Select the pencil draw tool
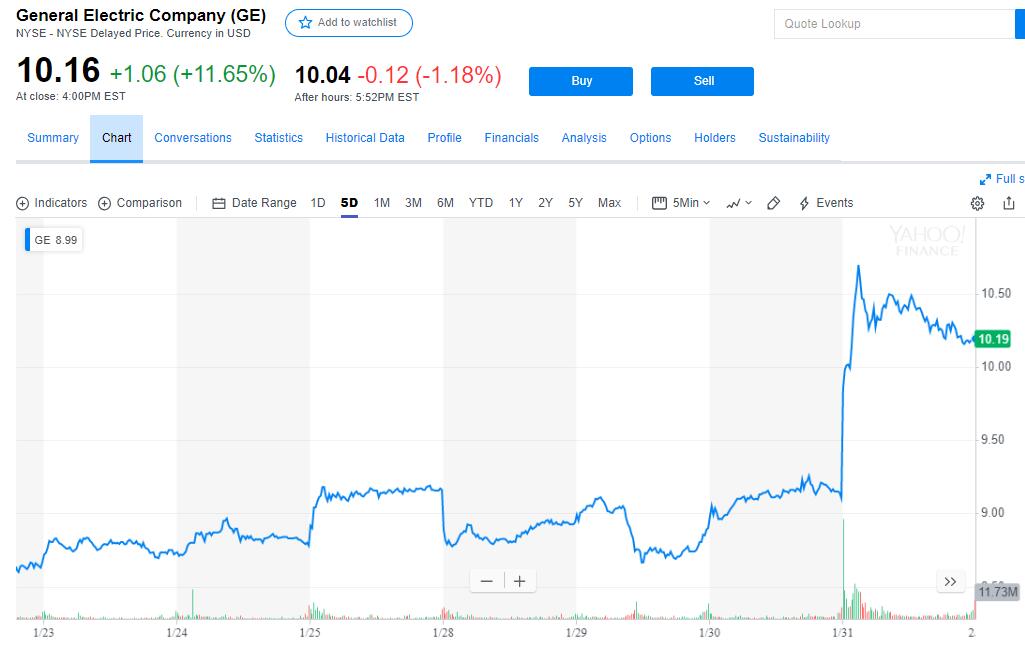 click(773, 203)
